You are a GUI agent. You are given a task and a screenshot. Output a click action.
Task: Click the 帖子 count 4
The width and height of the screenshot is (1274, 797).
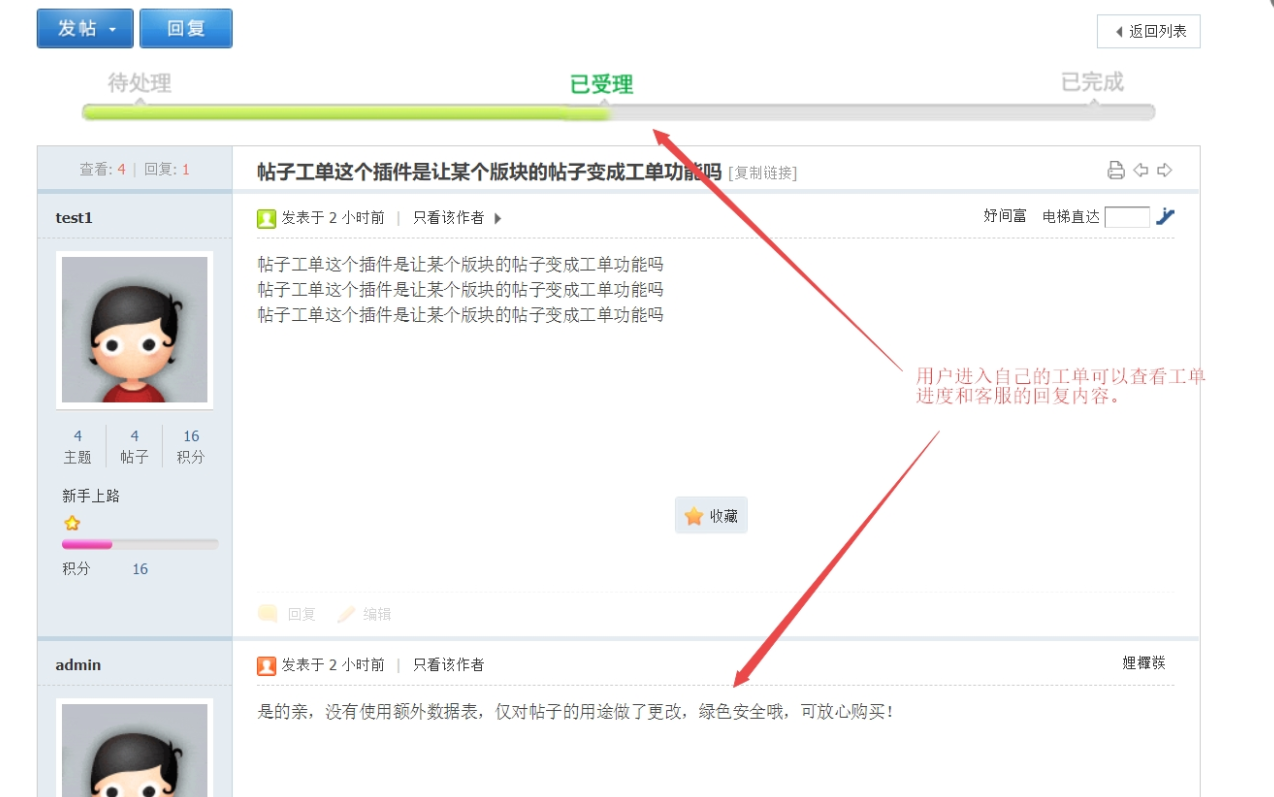134,436
